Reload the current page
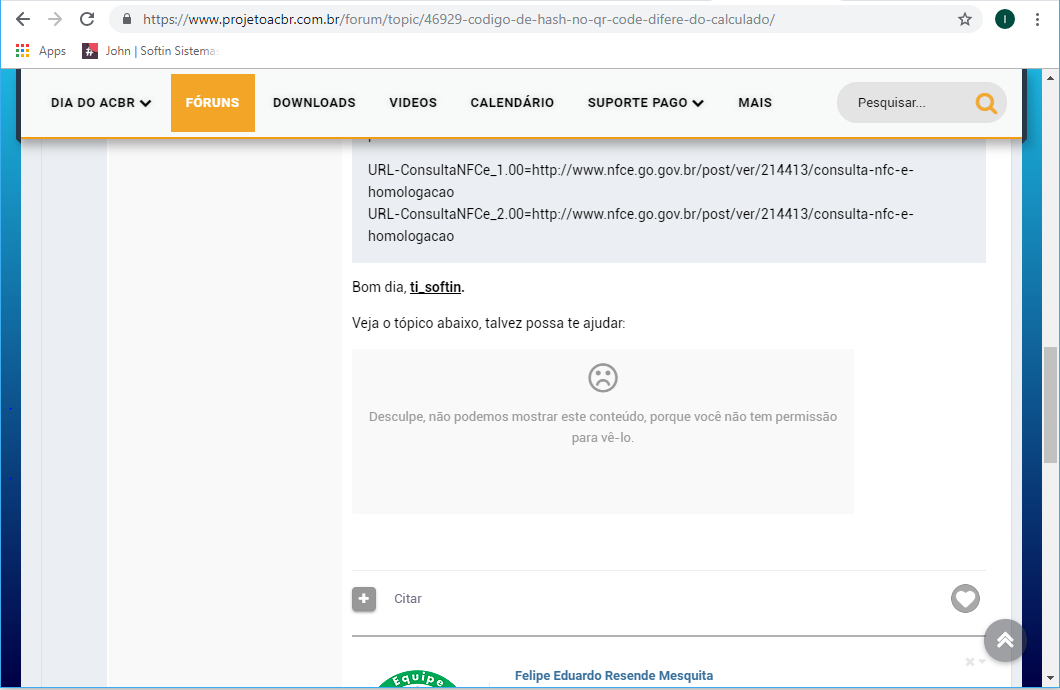Image resolution: width=1060 pixels, height=690 pixels. click(87, 20)
